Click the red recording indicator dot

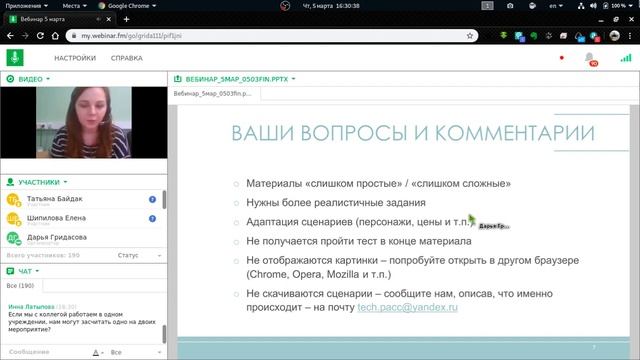tap(562, 58)
